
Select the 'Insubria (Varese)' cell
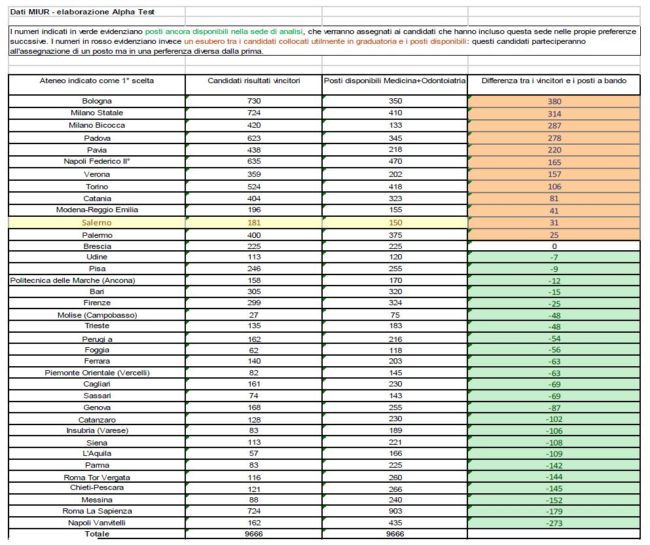[x=97, y=431]
